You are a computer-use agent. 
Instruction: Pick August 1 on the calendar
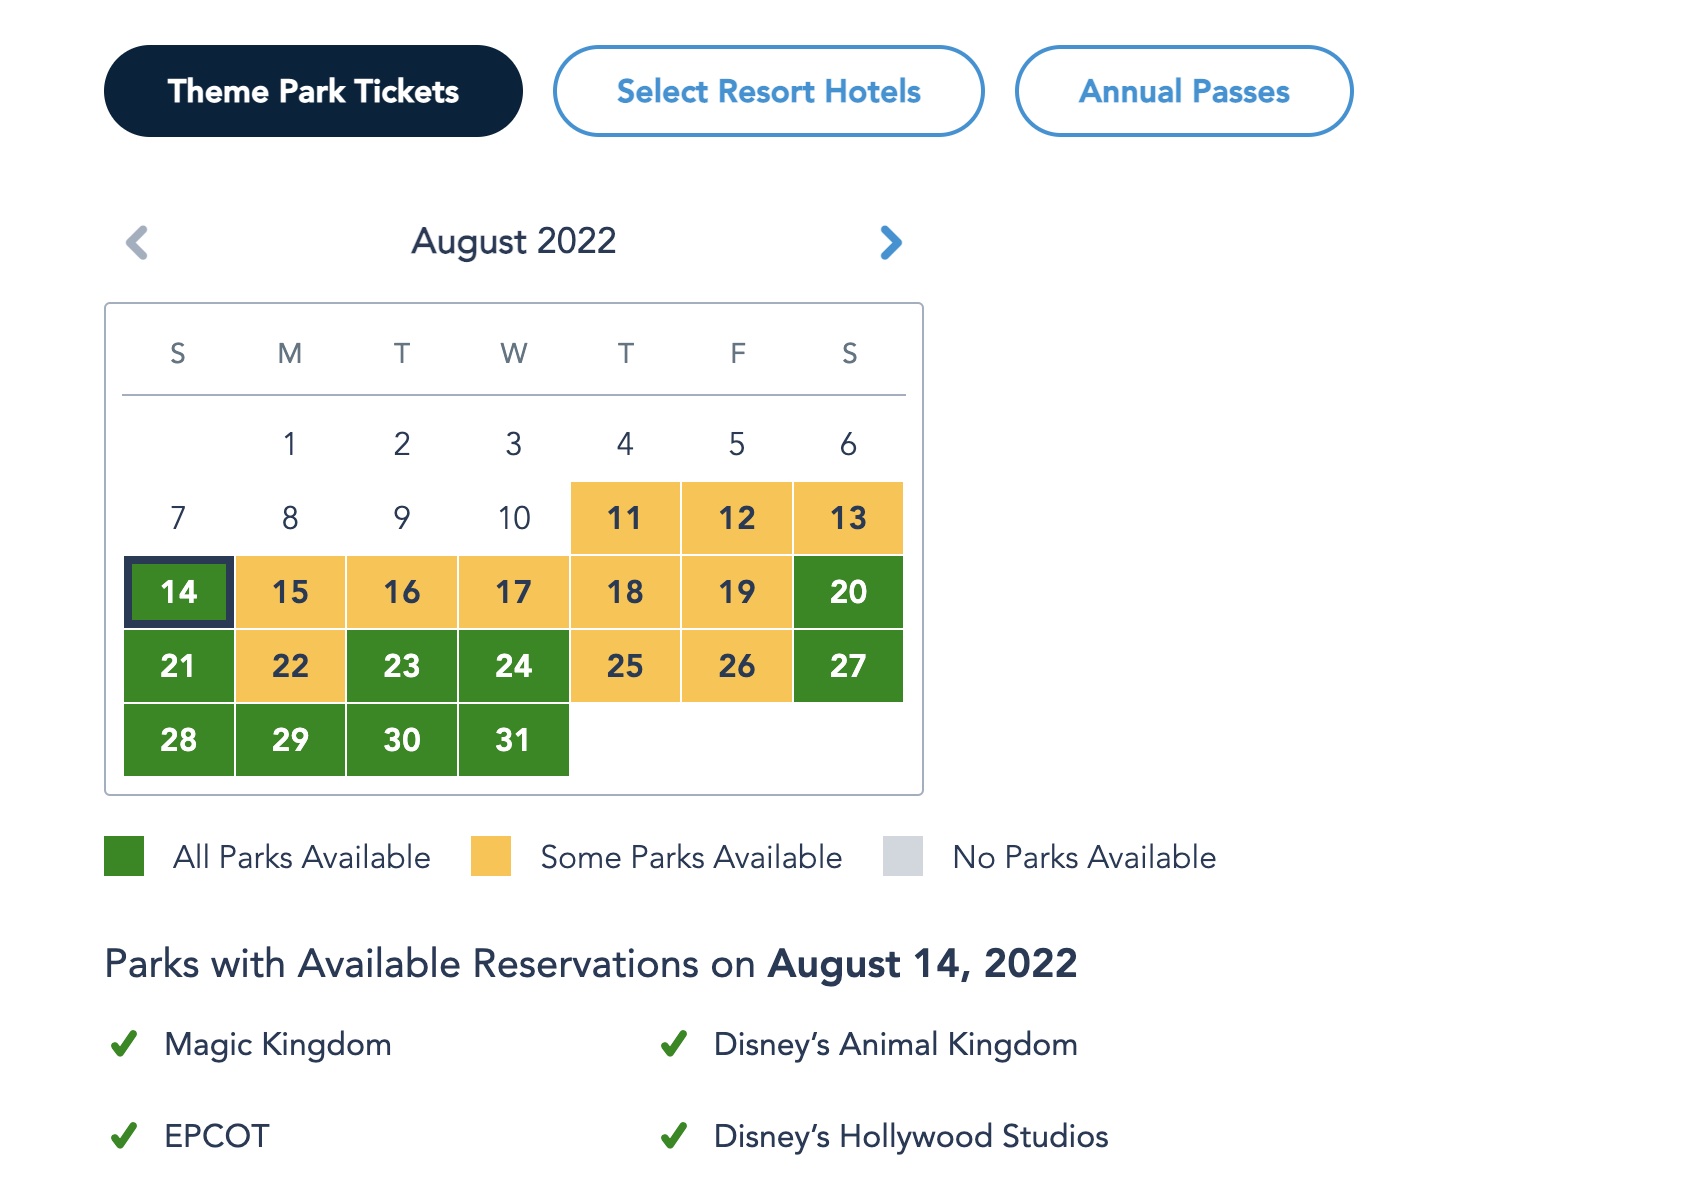click(x=290, y=444)
